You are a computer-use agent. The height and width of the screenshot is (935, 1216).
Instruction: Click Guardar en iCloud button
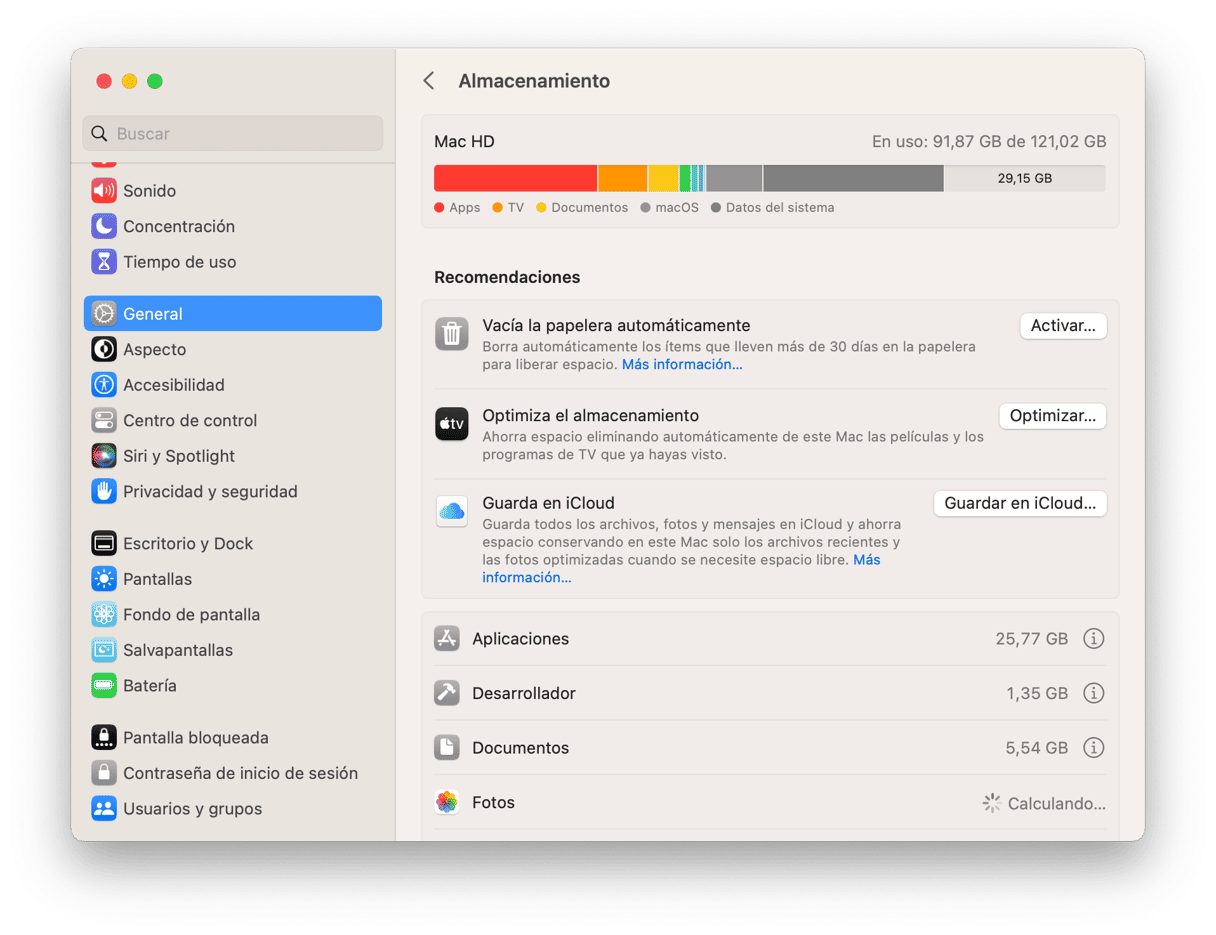pos(1020,503)
